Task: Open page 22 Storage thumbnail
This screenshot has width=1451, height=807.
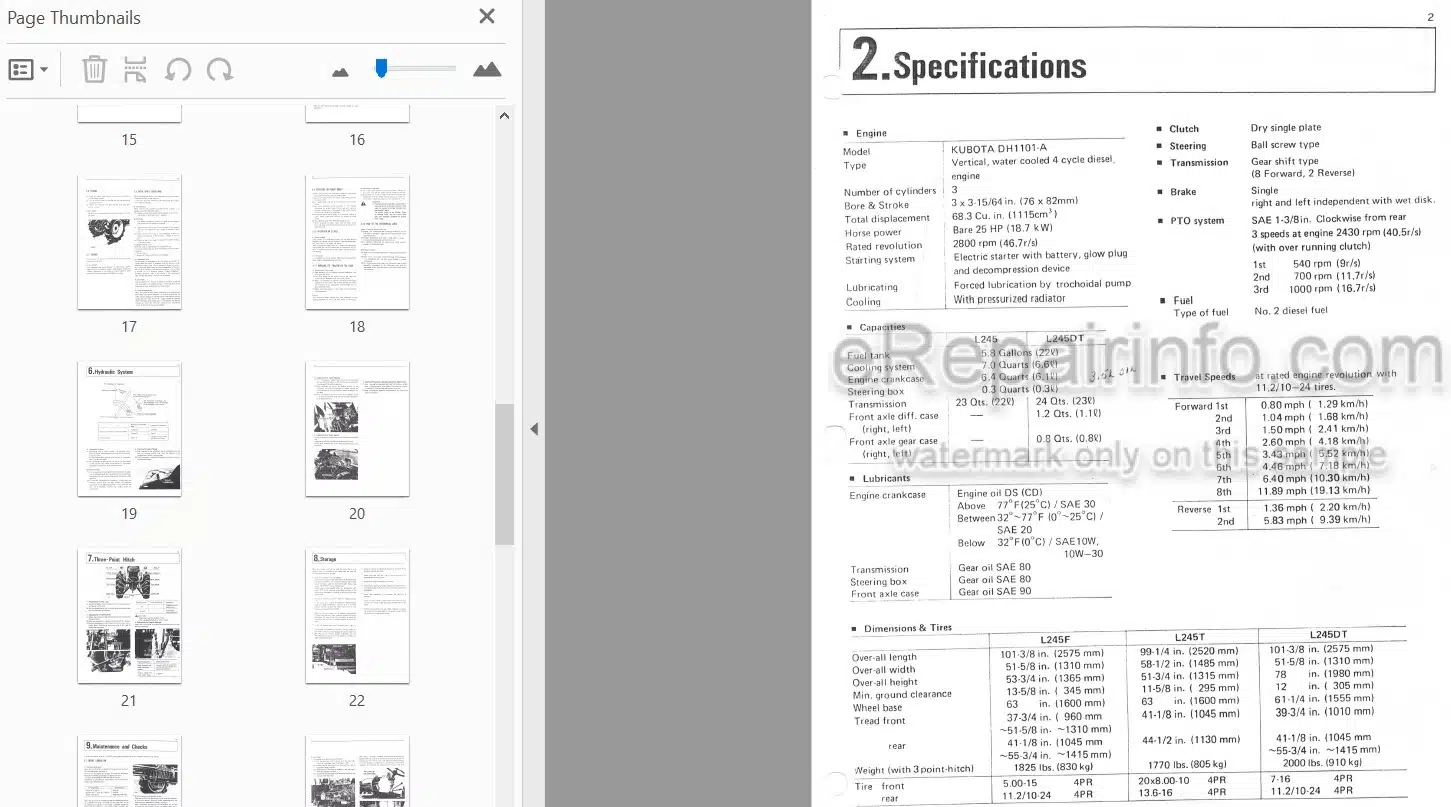Action: point(357,616)
